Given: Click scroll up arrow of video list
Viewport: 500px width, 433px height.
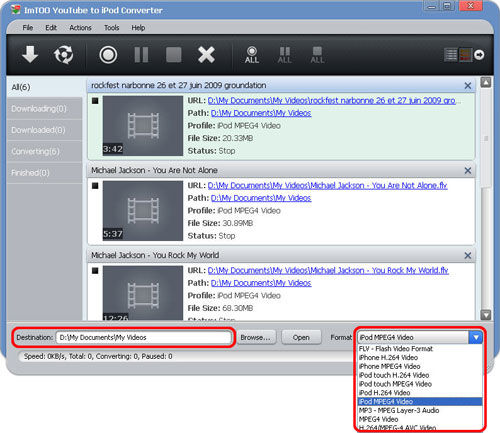Looking at the screenshot, I should 486,82.
